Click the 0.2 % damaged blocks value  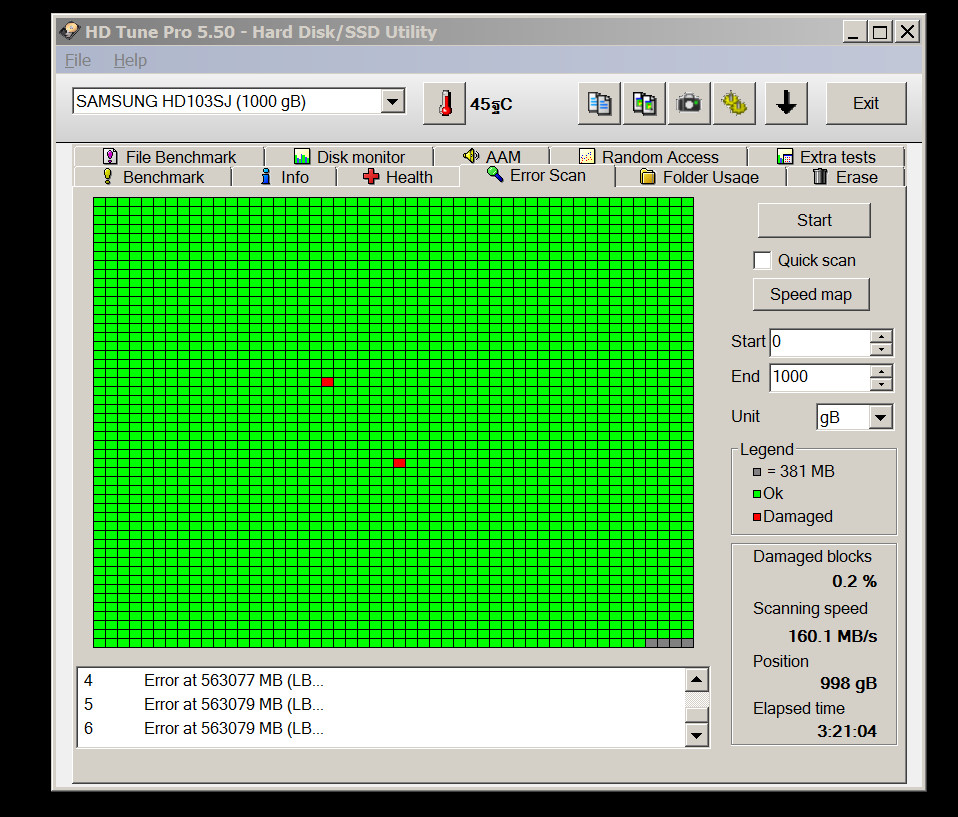click(x=854, y=581)
